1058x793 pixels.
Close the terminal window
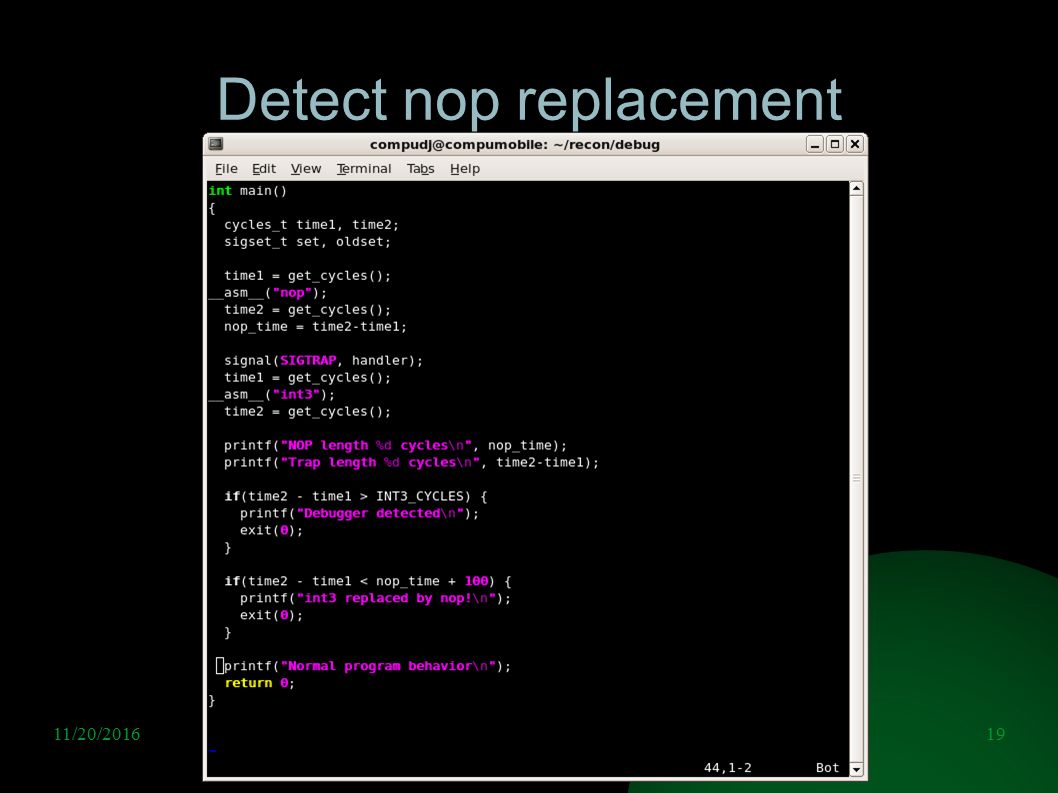point(855,144)
